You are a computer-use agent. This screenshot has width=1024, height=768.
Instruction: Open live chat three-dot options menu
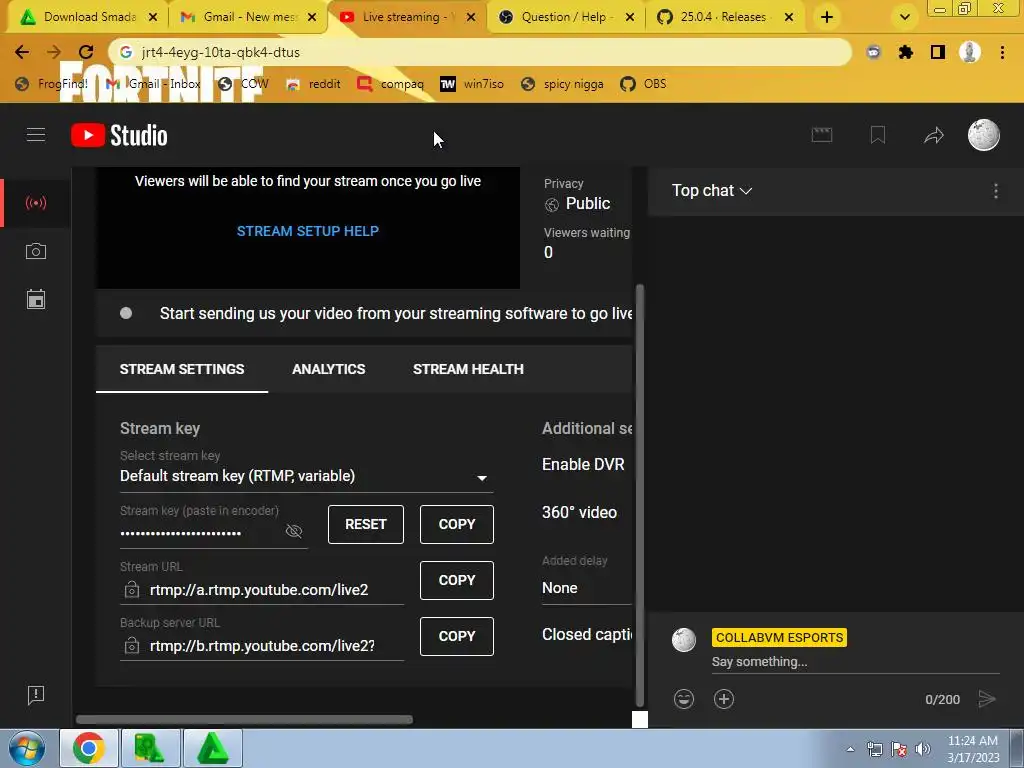point(995,191)
